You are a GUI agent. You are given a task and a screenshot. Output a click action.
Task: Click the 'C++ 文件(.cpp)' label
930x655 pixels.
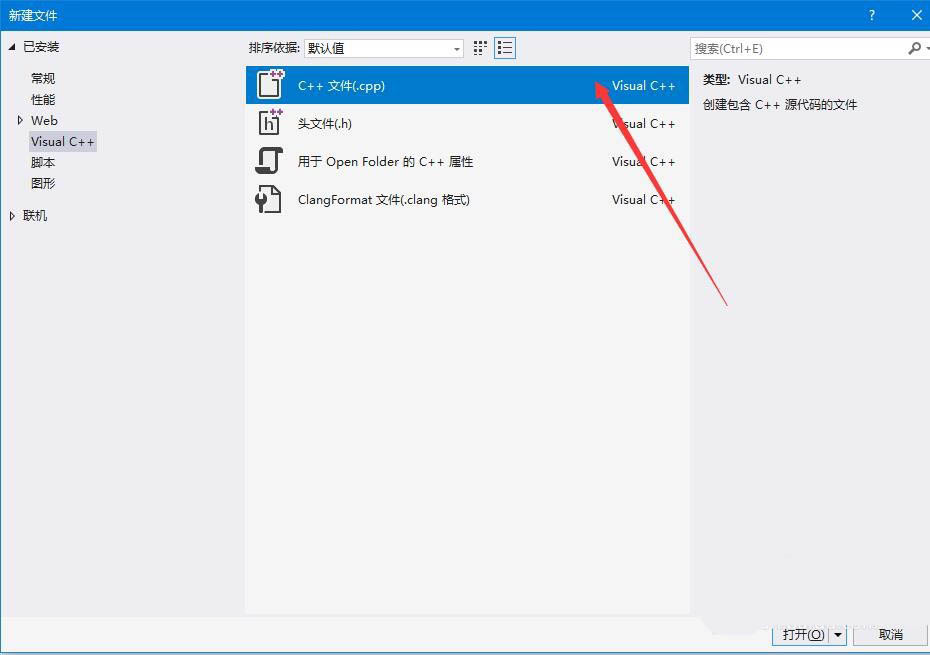coord(341,85)
